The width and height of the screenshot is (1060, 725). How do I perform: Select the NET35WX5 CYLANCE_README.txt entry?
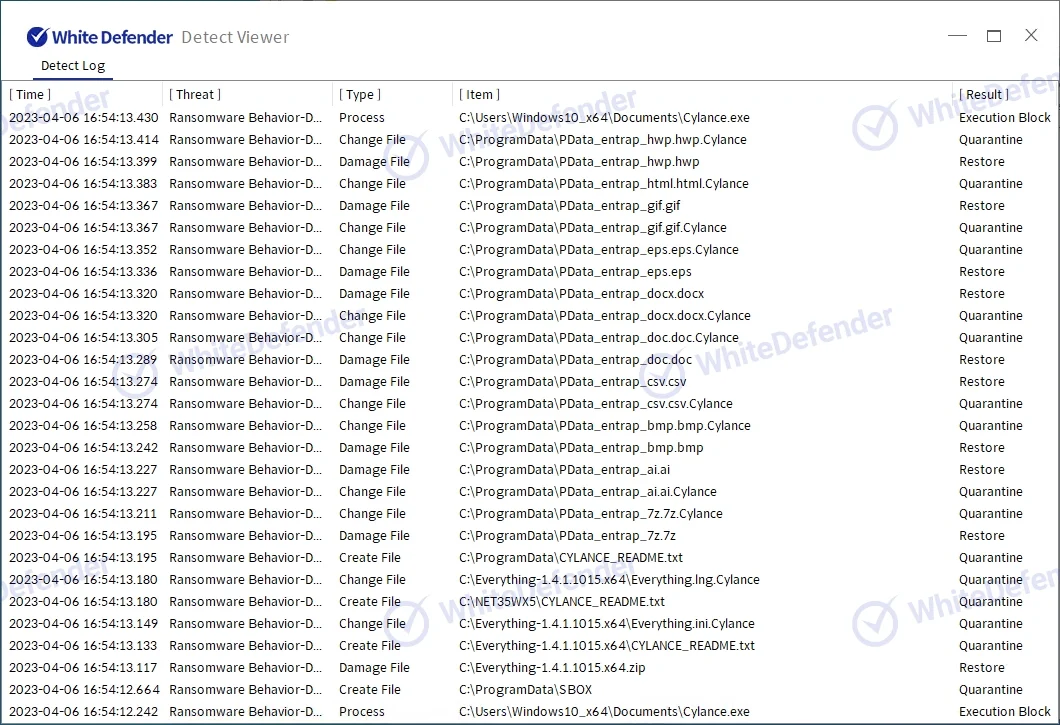tap(561, 602)
